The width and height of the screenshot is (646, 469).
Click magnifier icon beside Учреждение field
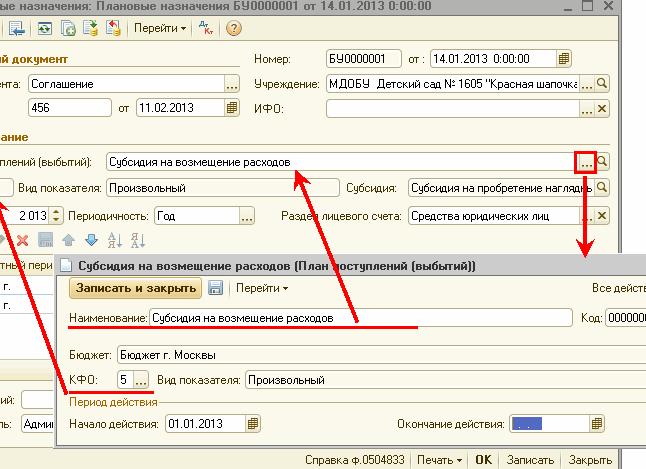click(602, 83)
